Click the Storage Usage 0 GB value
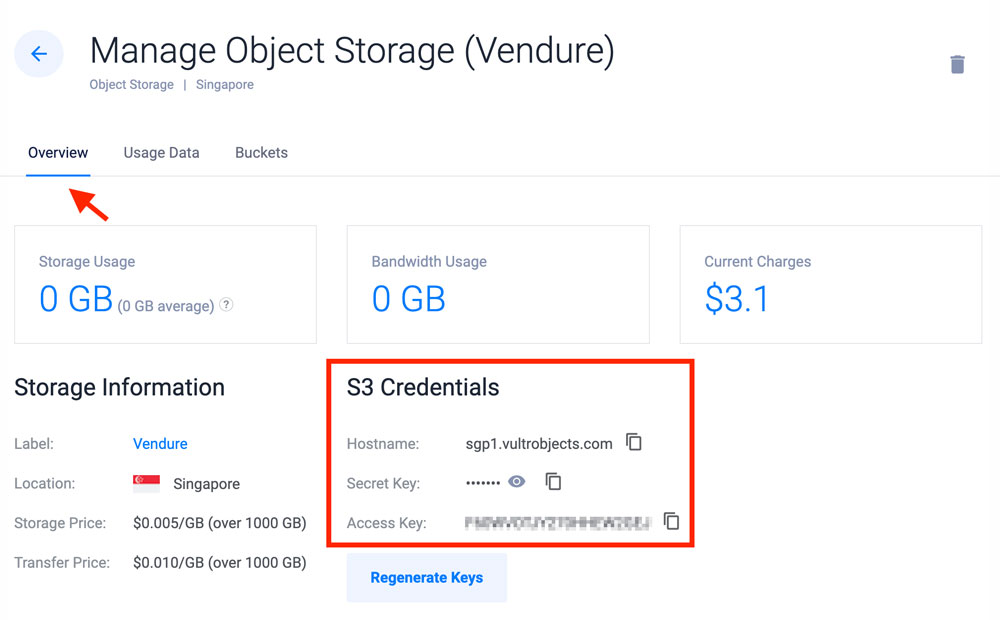Image resolution: width=1000 pixels, height=620 pixels. tap(76, 299)
